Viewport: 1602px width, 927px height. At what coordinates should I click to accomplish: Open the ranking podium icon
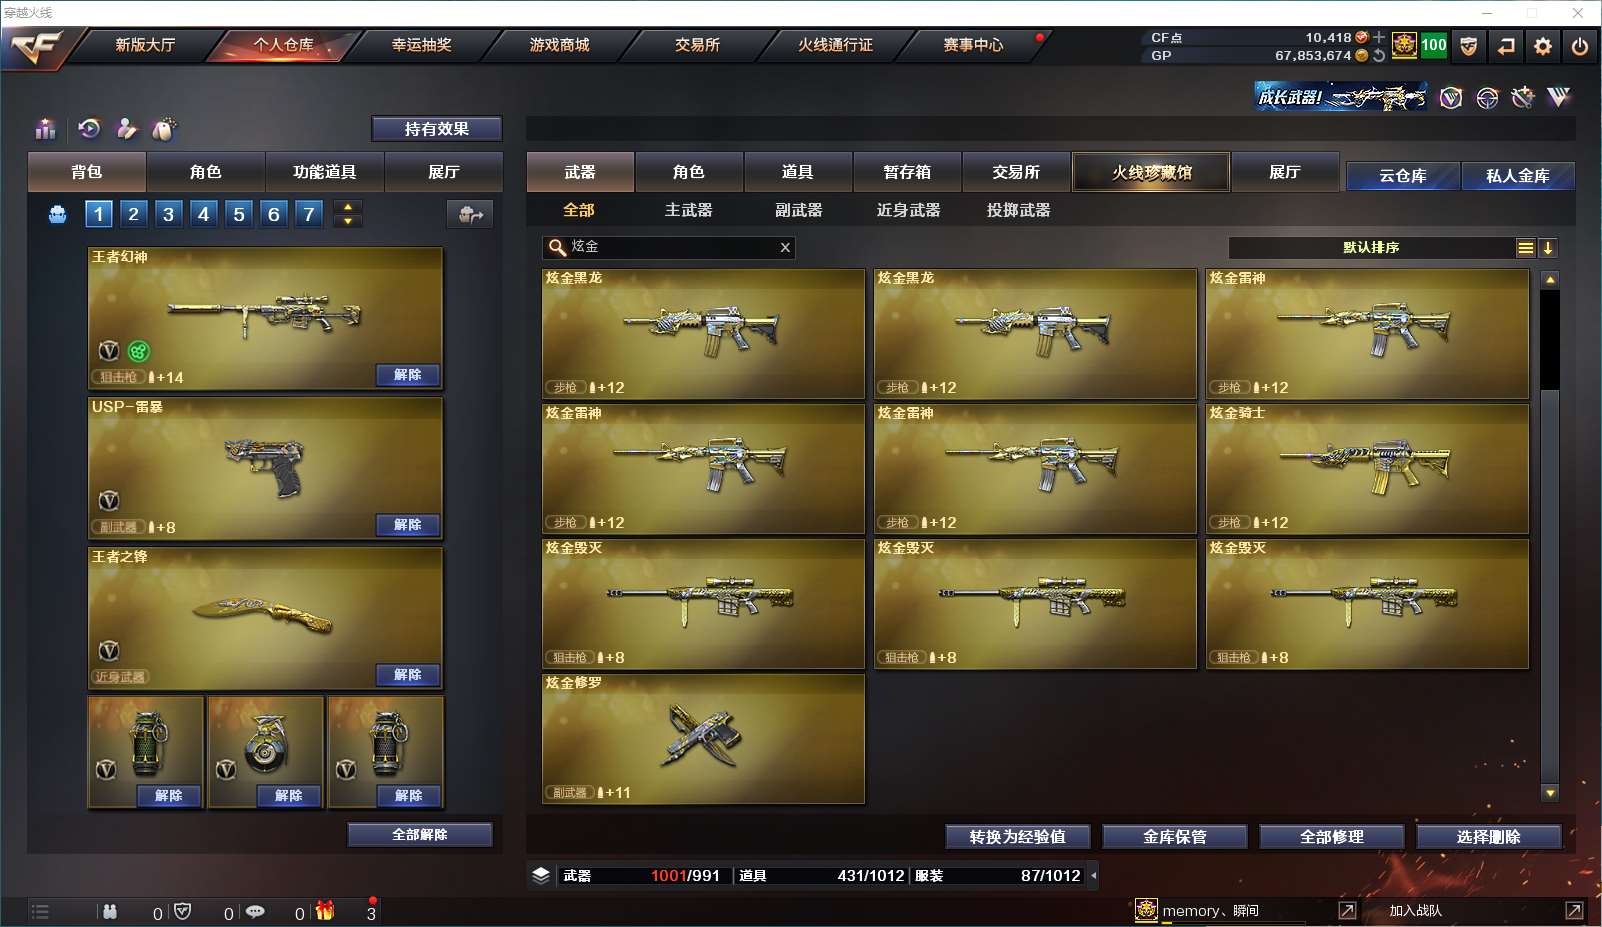tap(46, 128)
